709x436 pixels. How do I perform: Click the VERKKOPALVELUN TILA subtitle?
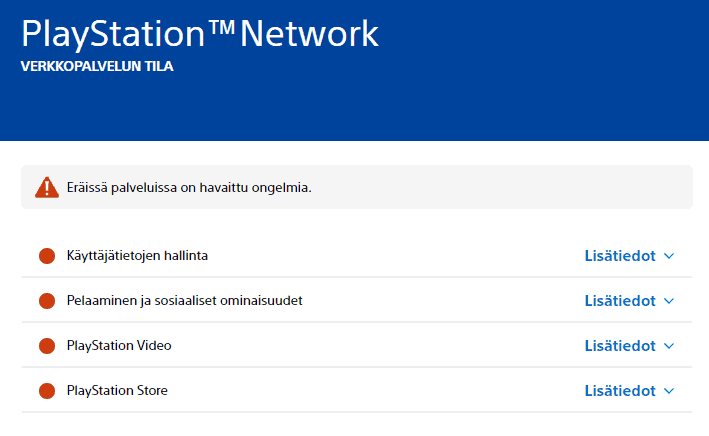tap(97, 66)
